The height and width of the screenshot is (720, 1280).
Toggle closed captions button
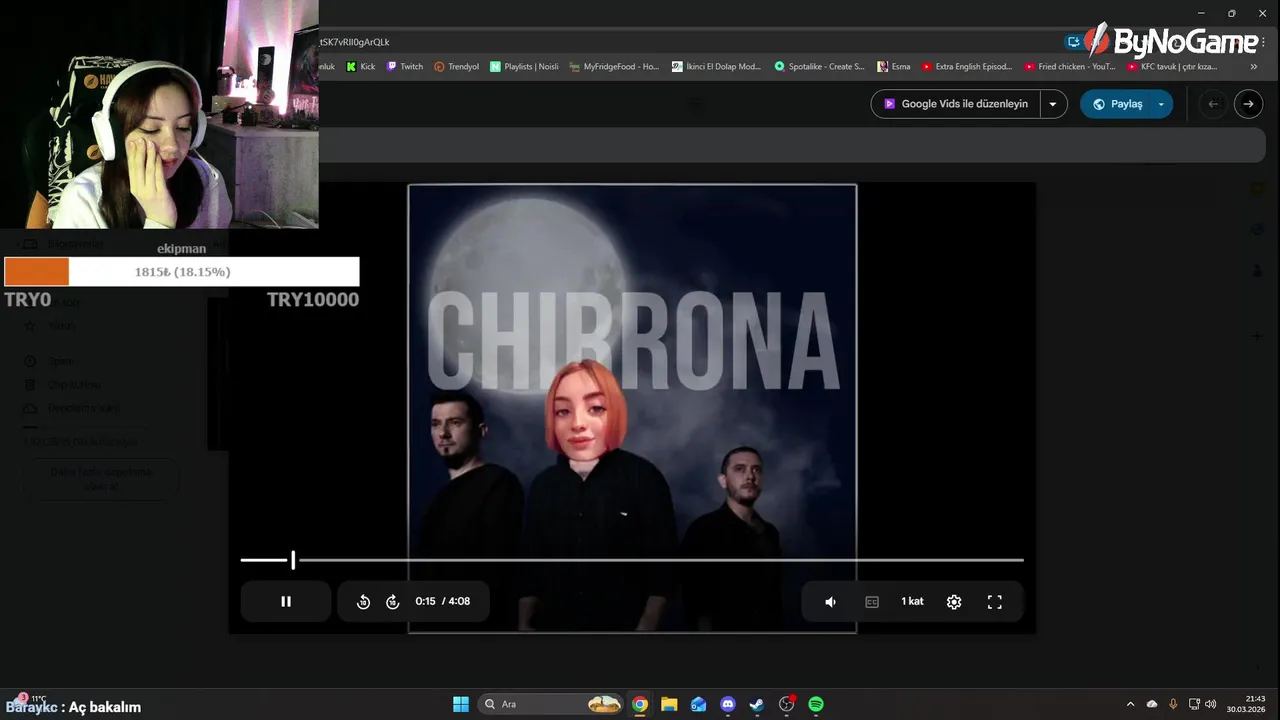pos(872,602)
